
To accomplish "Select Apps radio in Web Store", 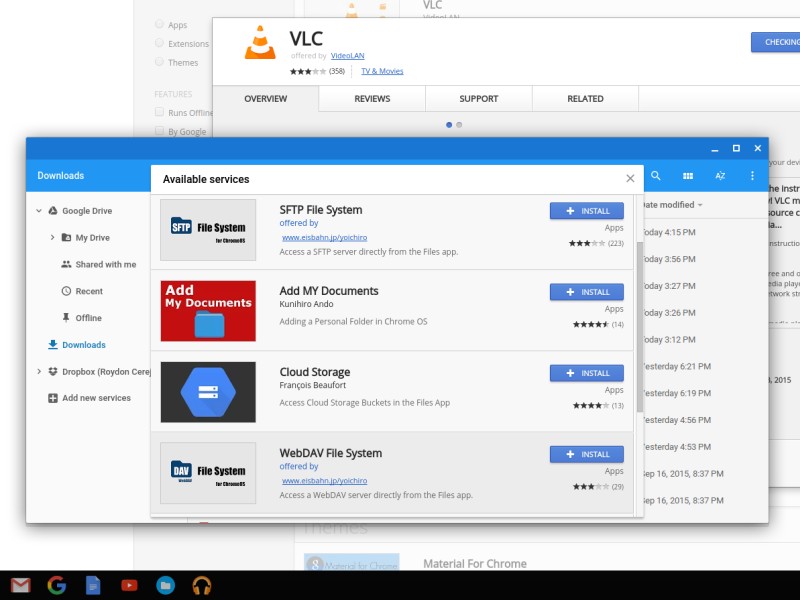I will 159,24.
